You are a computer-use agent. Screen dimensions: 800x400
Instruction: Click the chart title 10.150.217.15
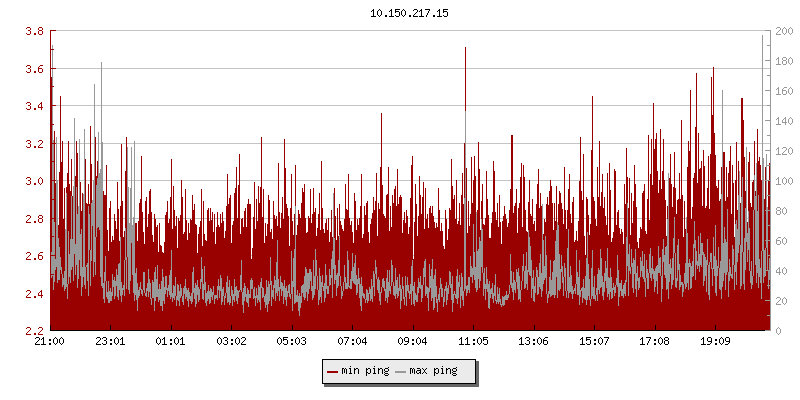click(x=410, y=13)
